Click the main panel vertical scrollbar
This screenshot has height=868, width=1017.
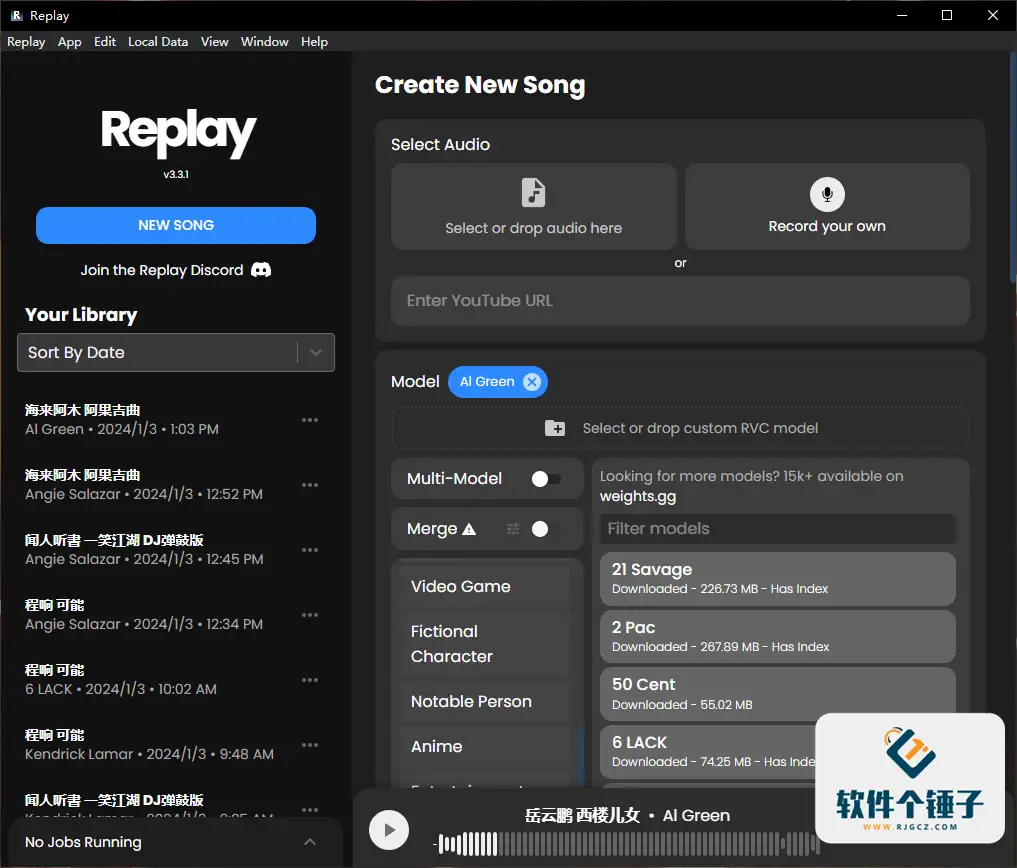tap(1012, 169)
